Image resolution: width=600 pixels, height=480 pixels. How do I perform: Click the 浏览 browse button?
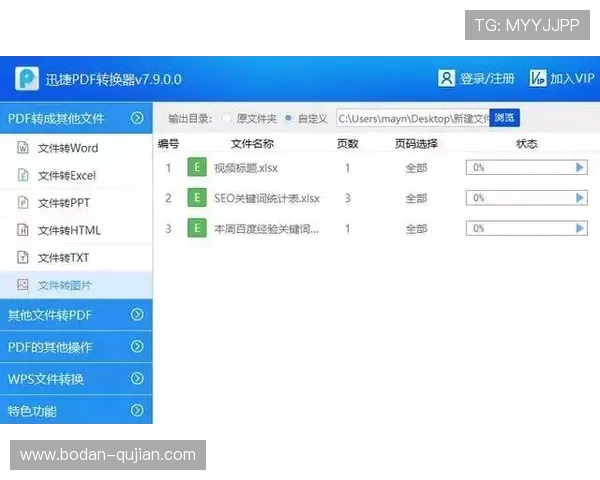(504, 118)
